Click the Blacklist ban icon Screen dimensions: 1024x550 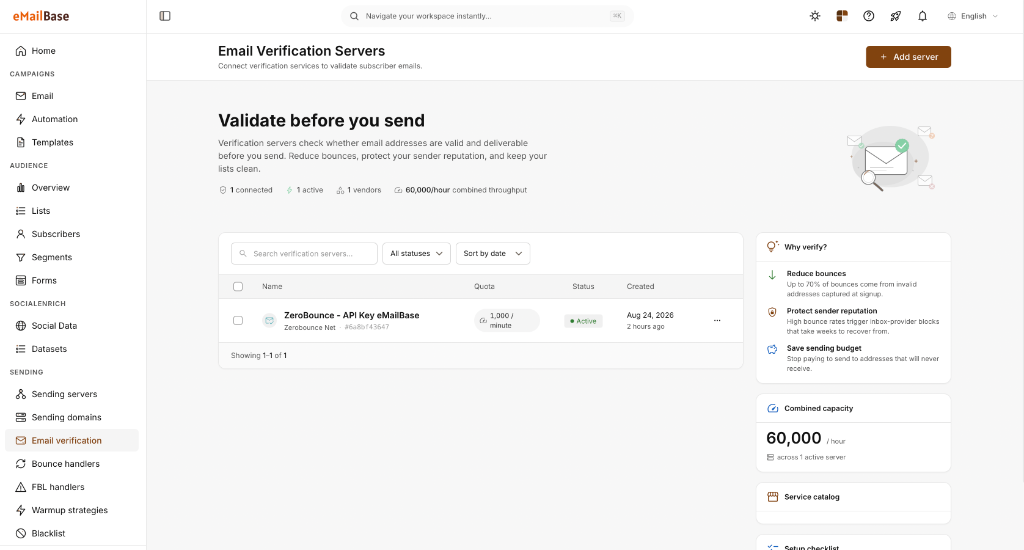click(x=21, y=533)
